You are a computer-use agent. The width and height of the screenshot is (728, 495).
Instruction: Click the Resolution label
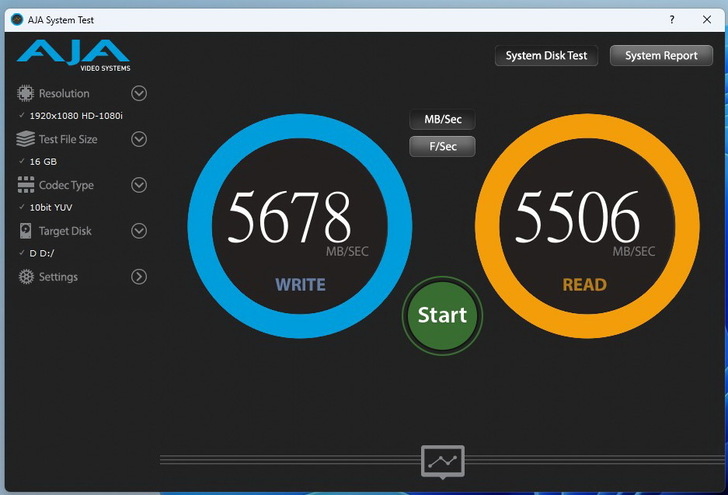click(64, 93)
